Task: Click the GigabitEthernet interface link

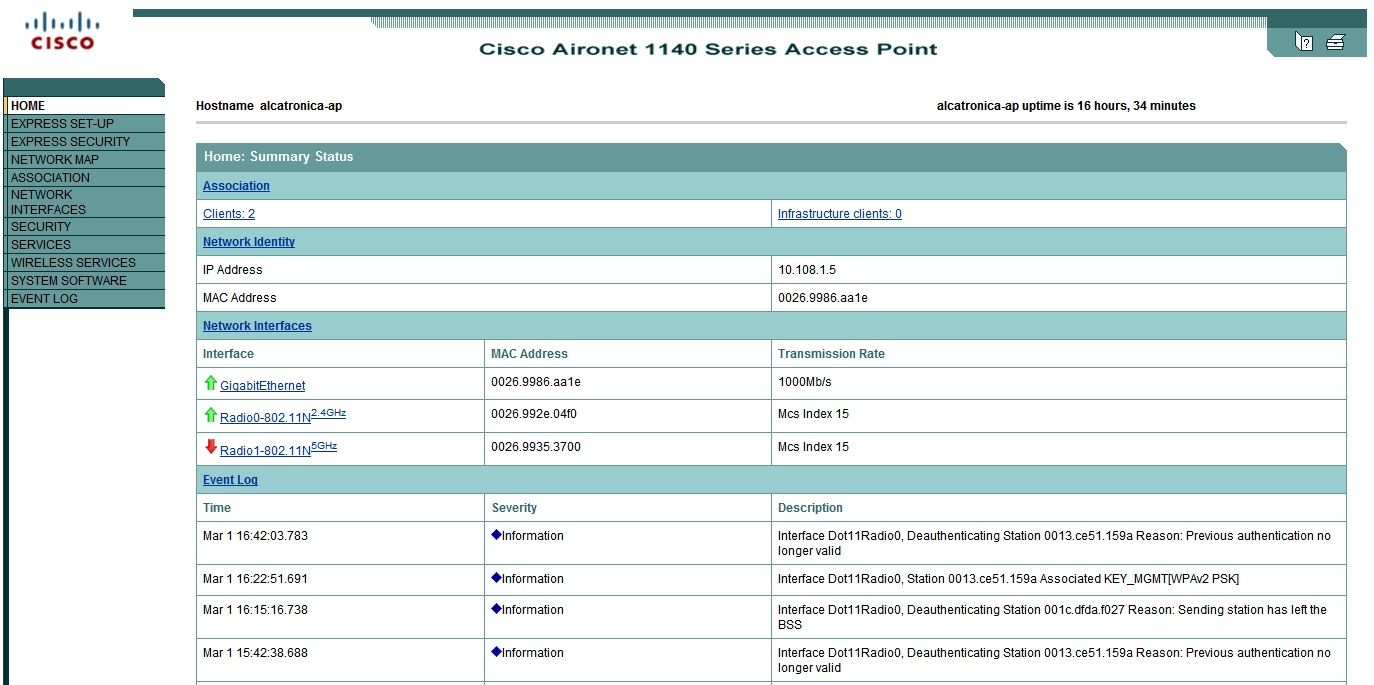Action: 262,386
